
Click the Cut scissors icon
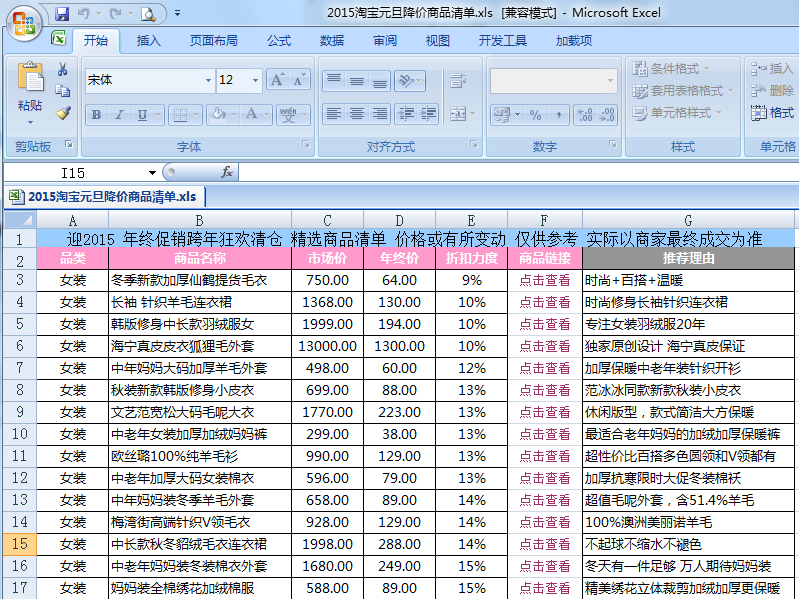62,69
